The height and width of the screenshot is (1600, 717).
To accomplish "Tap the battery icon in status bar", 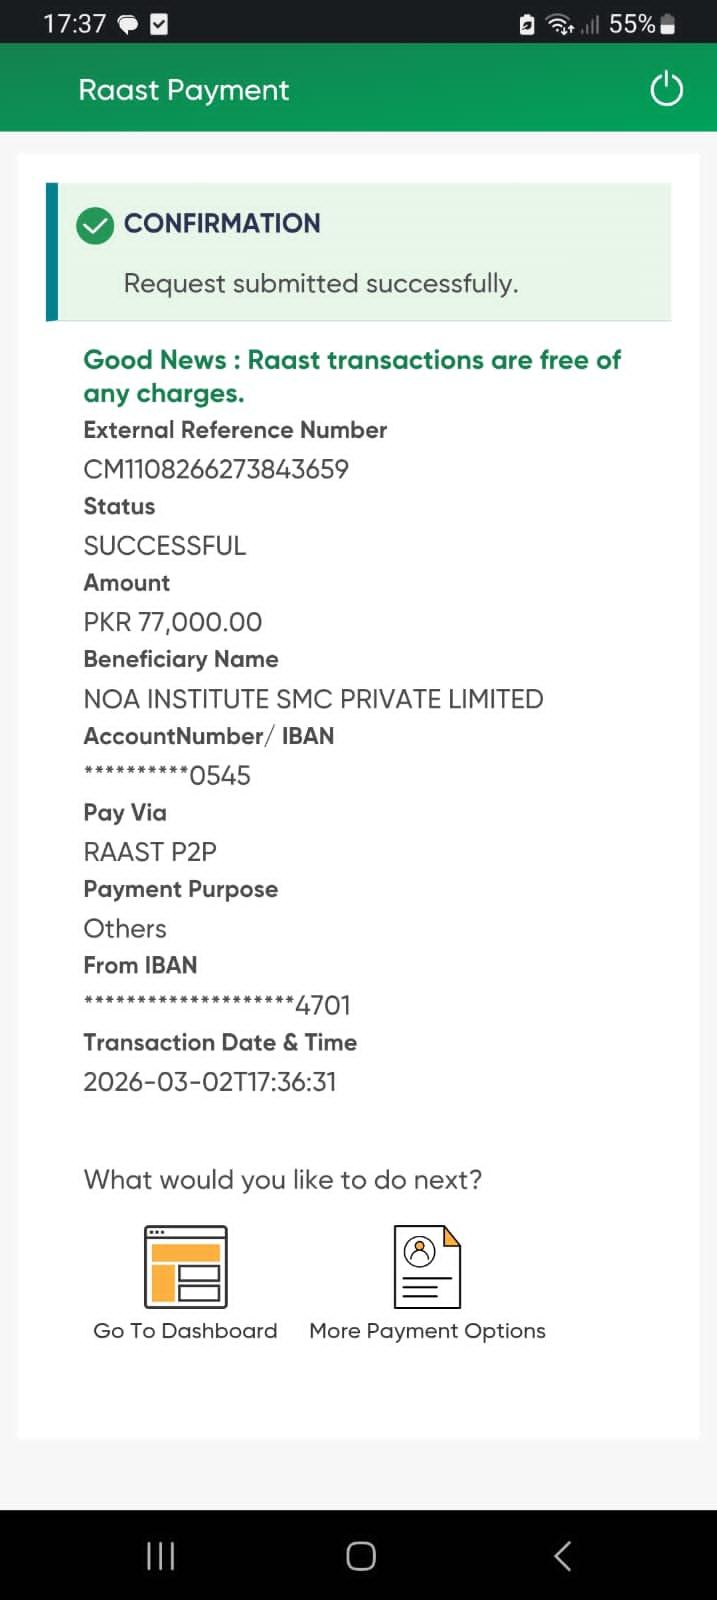I will point(668,25).
